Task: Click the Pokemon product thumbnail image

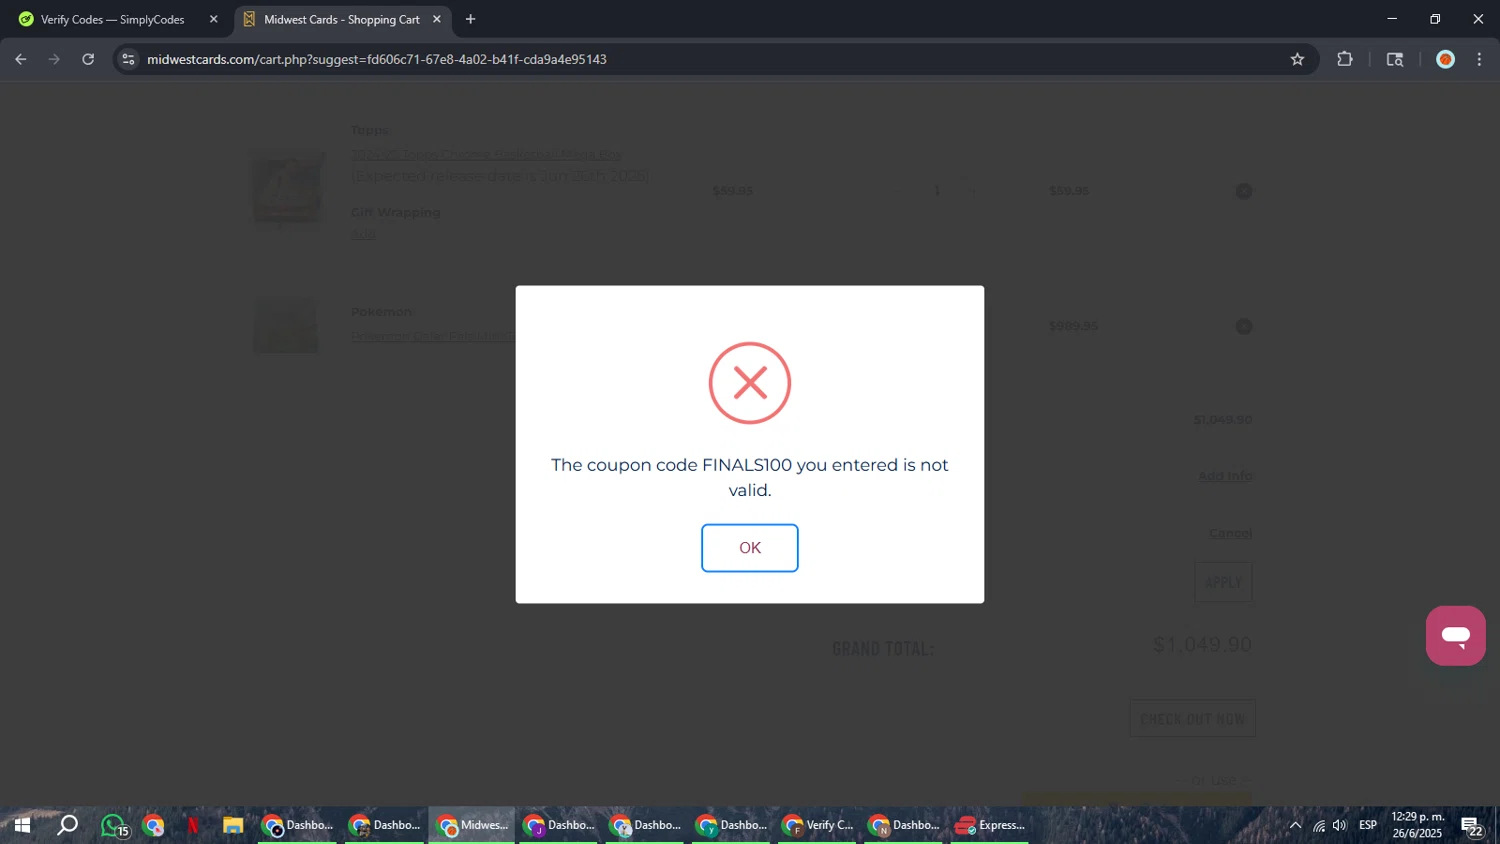Action: [287, 326]
